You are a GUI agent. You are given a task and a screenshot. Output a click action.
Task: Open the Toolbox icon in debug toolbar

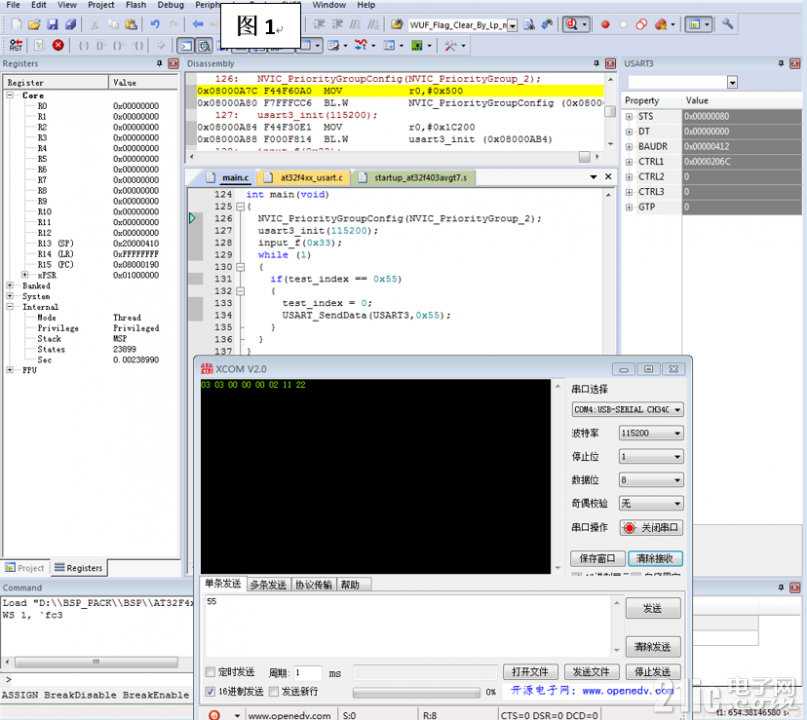450,45
